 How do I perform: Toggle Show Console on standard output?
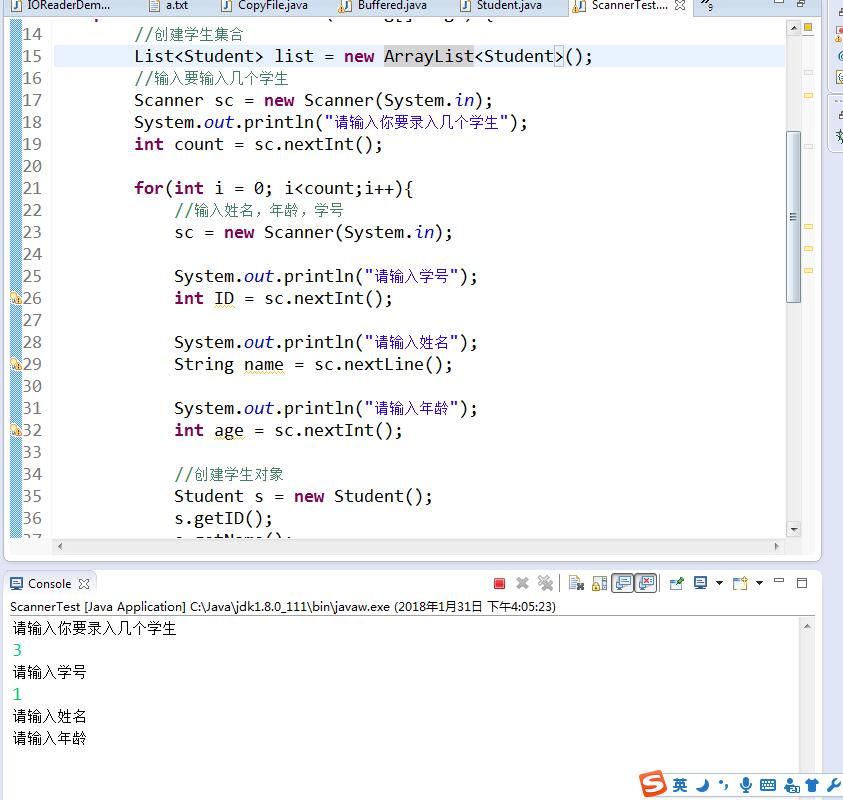(x=623, y=583)
